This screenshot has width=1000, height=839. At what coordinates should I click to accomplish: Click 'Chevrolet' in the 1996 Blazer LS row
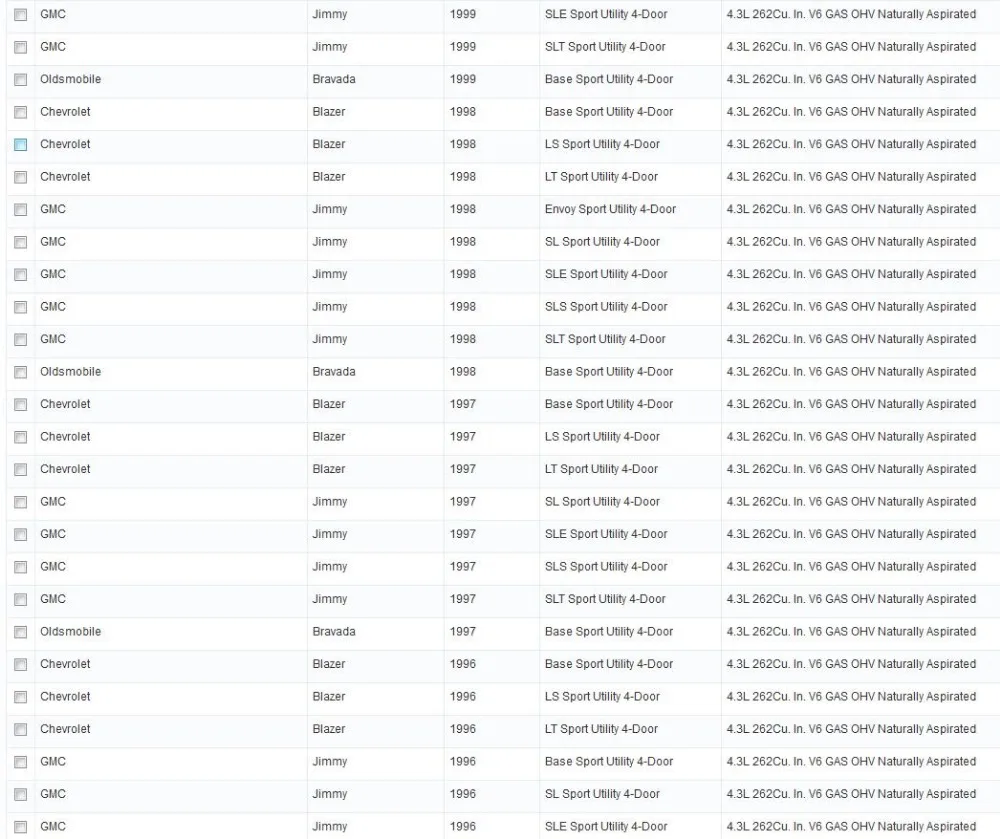tap(65, 697)
